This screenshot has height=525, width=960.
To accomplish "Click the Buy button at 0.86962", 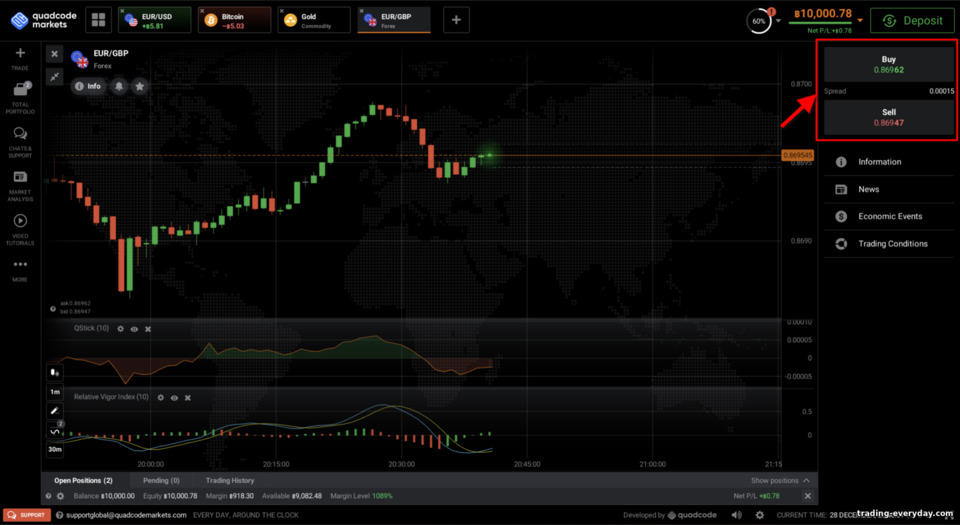I will pyautogui.click(x=888, y=64).
